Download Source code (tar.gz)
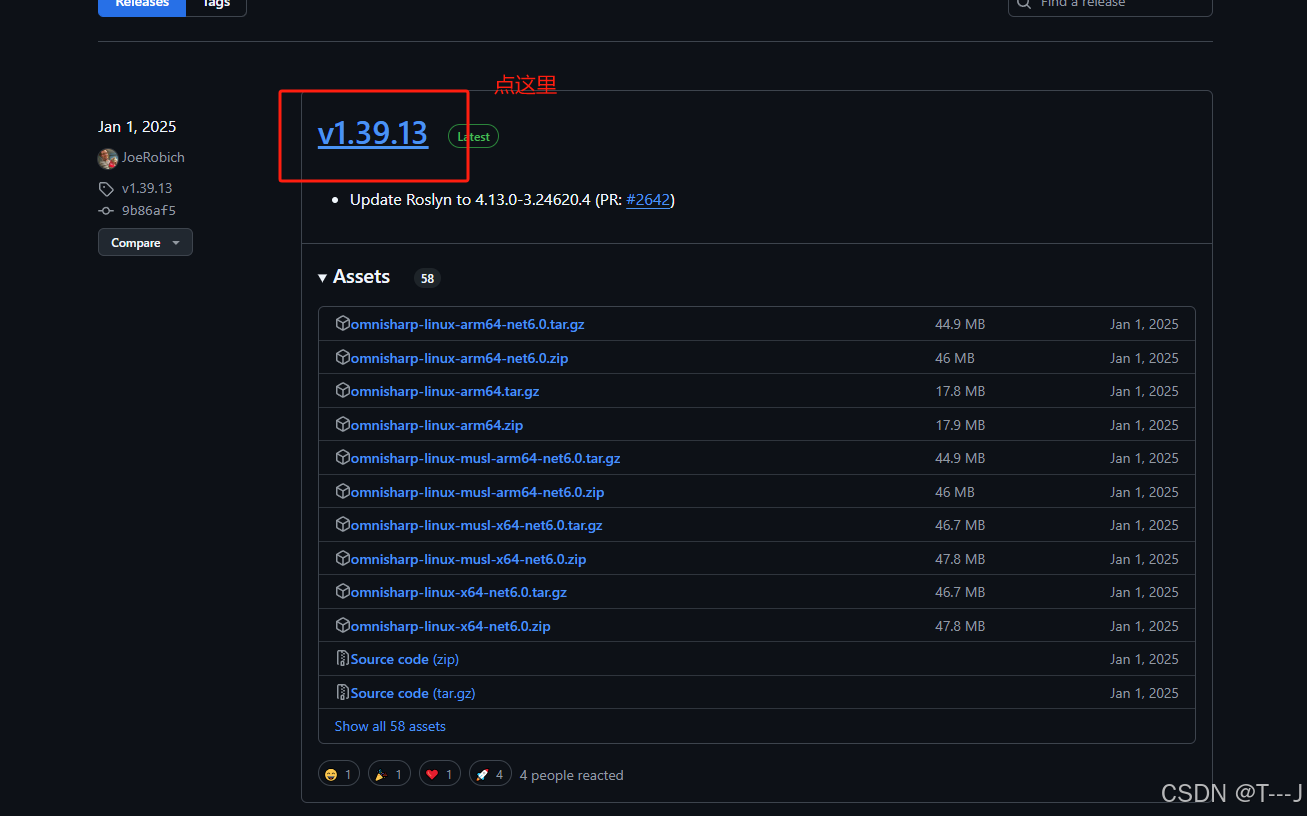 coord(412,693)
